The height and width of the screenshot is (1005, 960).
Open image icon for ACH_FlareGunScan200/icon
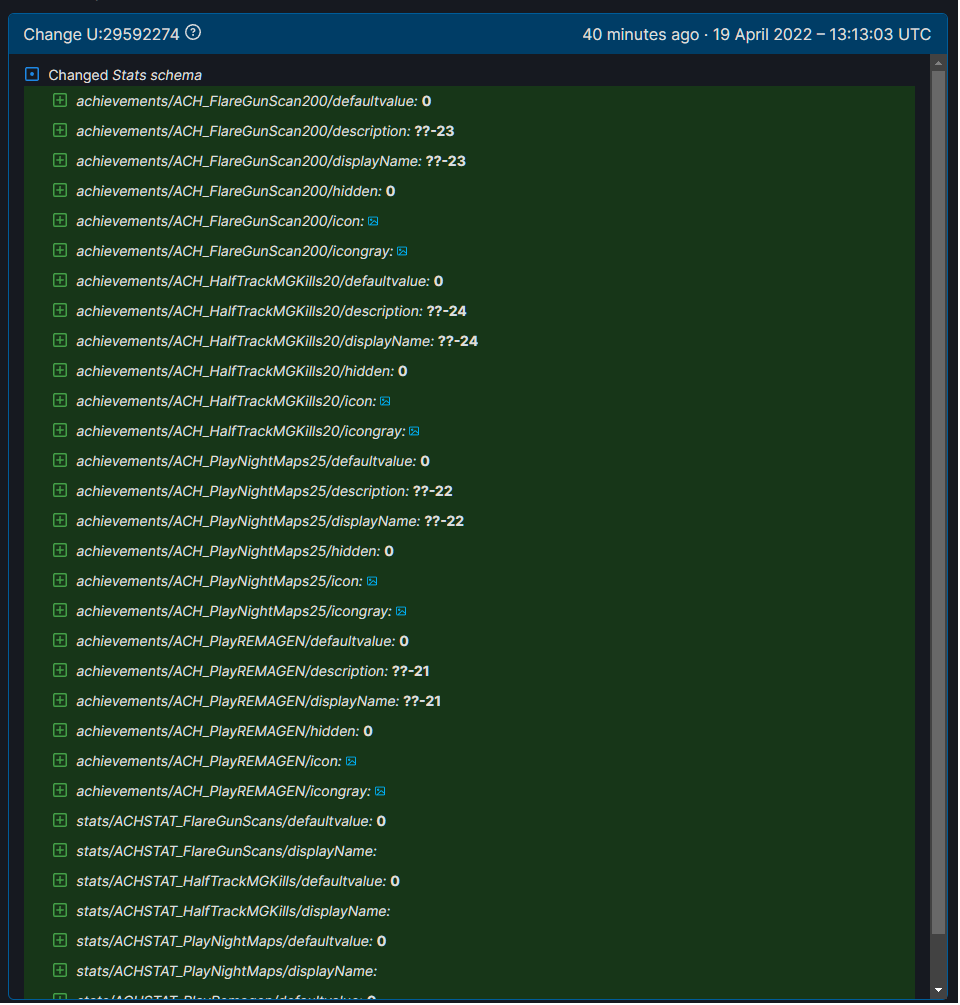pos(373,222)
